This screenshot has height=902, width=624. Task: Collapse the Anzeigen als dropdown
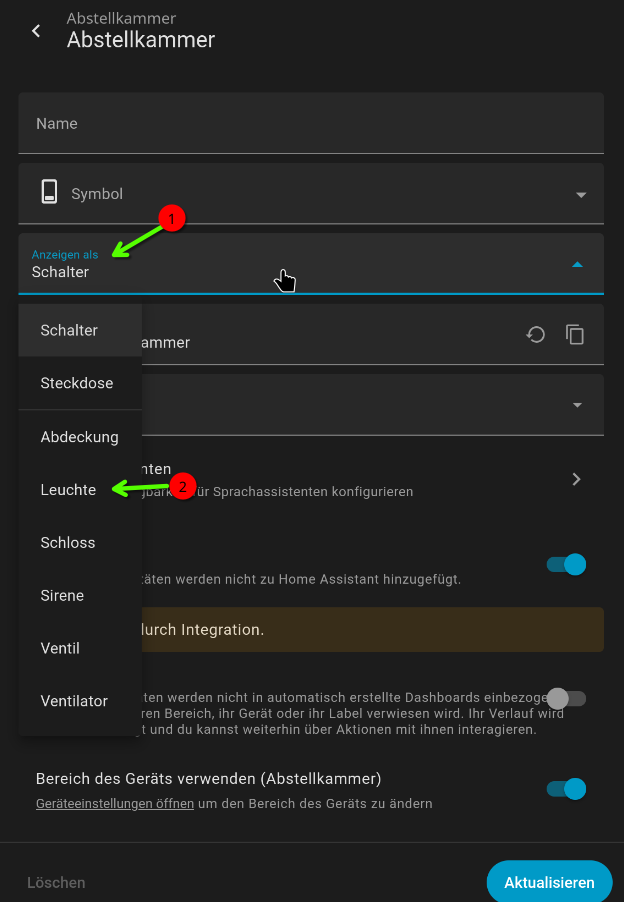(577, 265)
